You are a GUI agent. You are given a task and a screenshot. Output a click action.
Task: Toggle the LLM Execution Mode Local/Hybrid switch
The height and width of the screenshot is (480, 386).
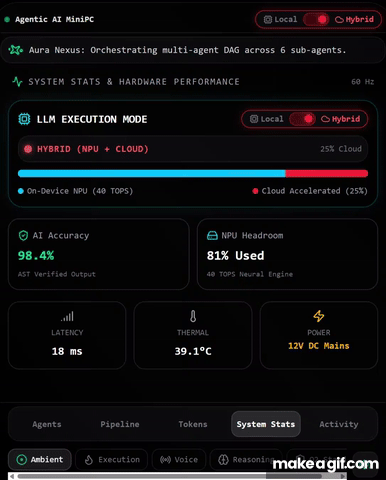click(302, 119)
